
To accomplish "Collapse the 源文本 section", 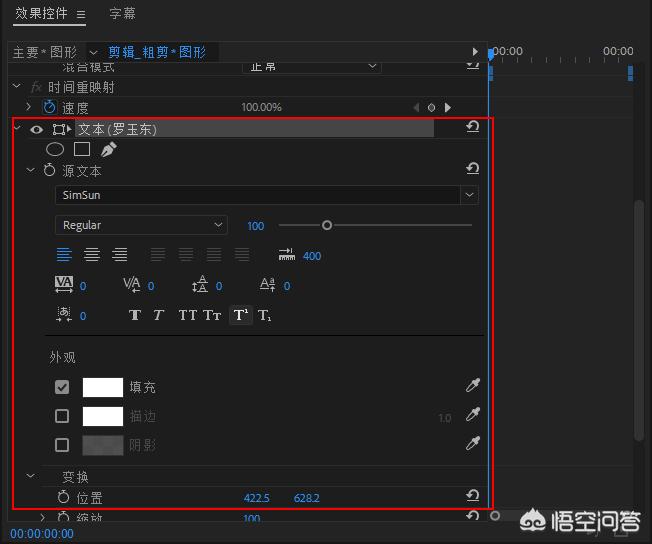I will pos(30,170).
